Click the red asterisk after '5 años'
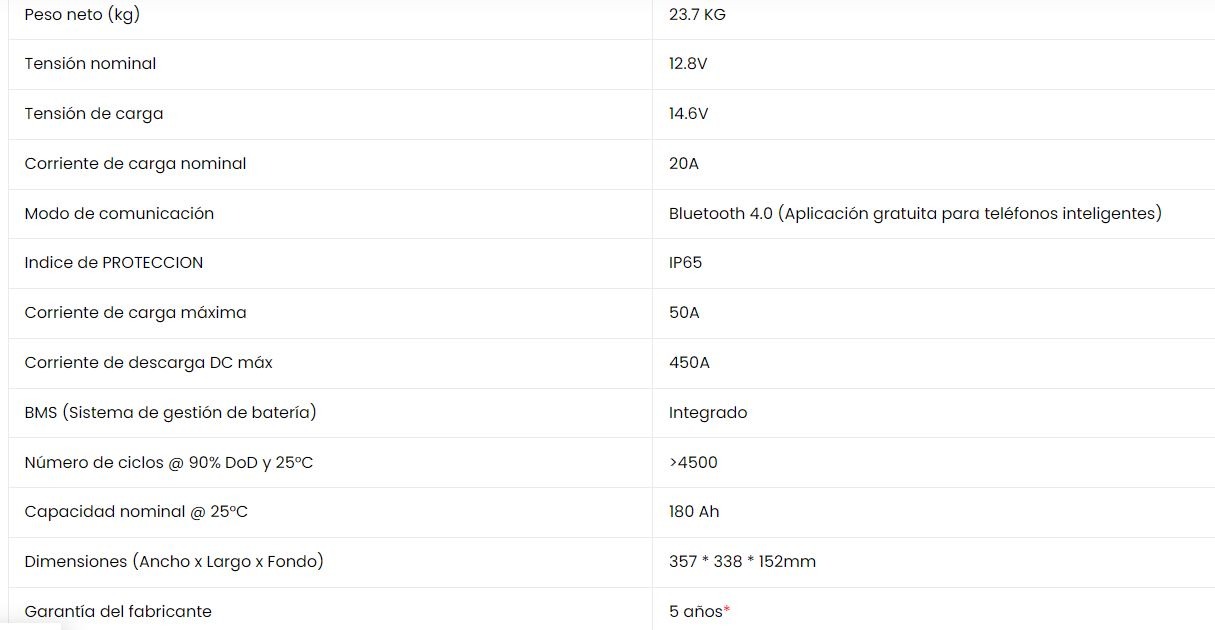The width and height of the screenshot is (1215, 630). click(727, 609)
